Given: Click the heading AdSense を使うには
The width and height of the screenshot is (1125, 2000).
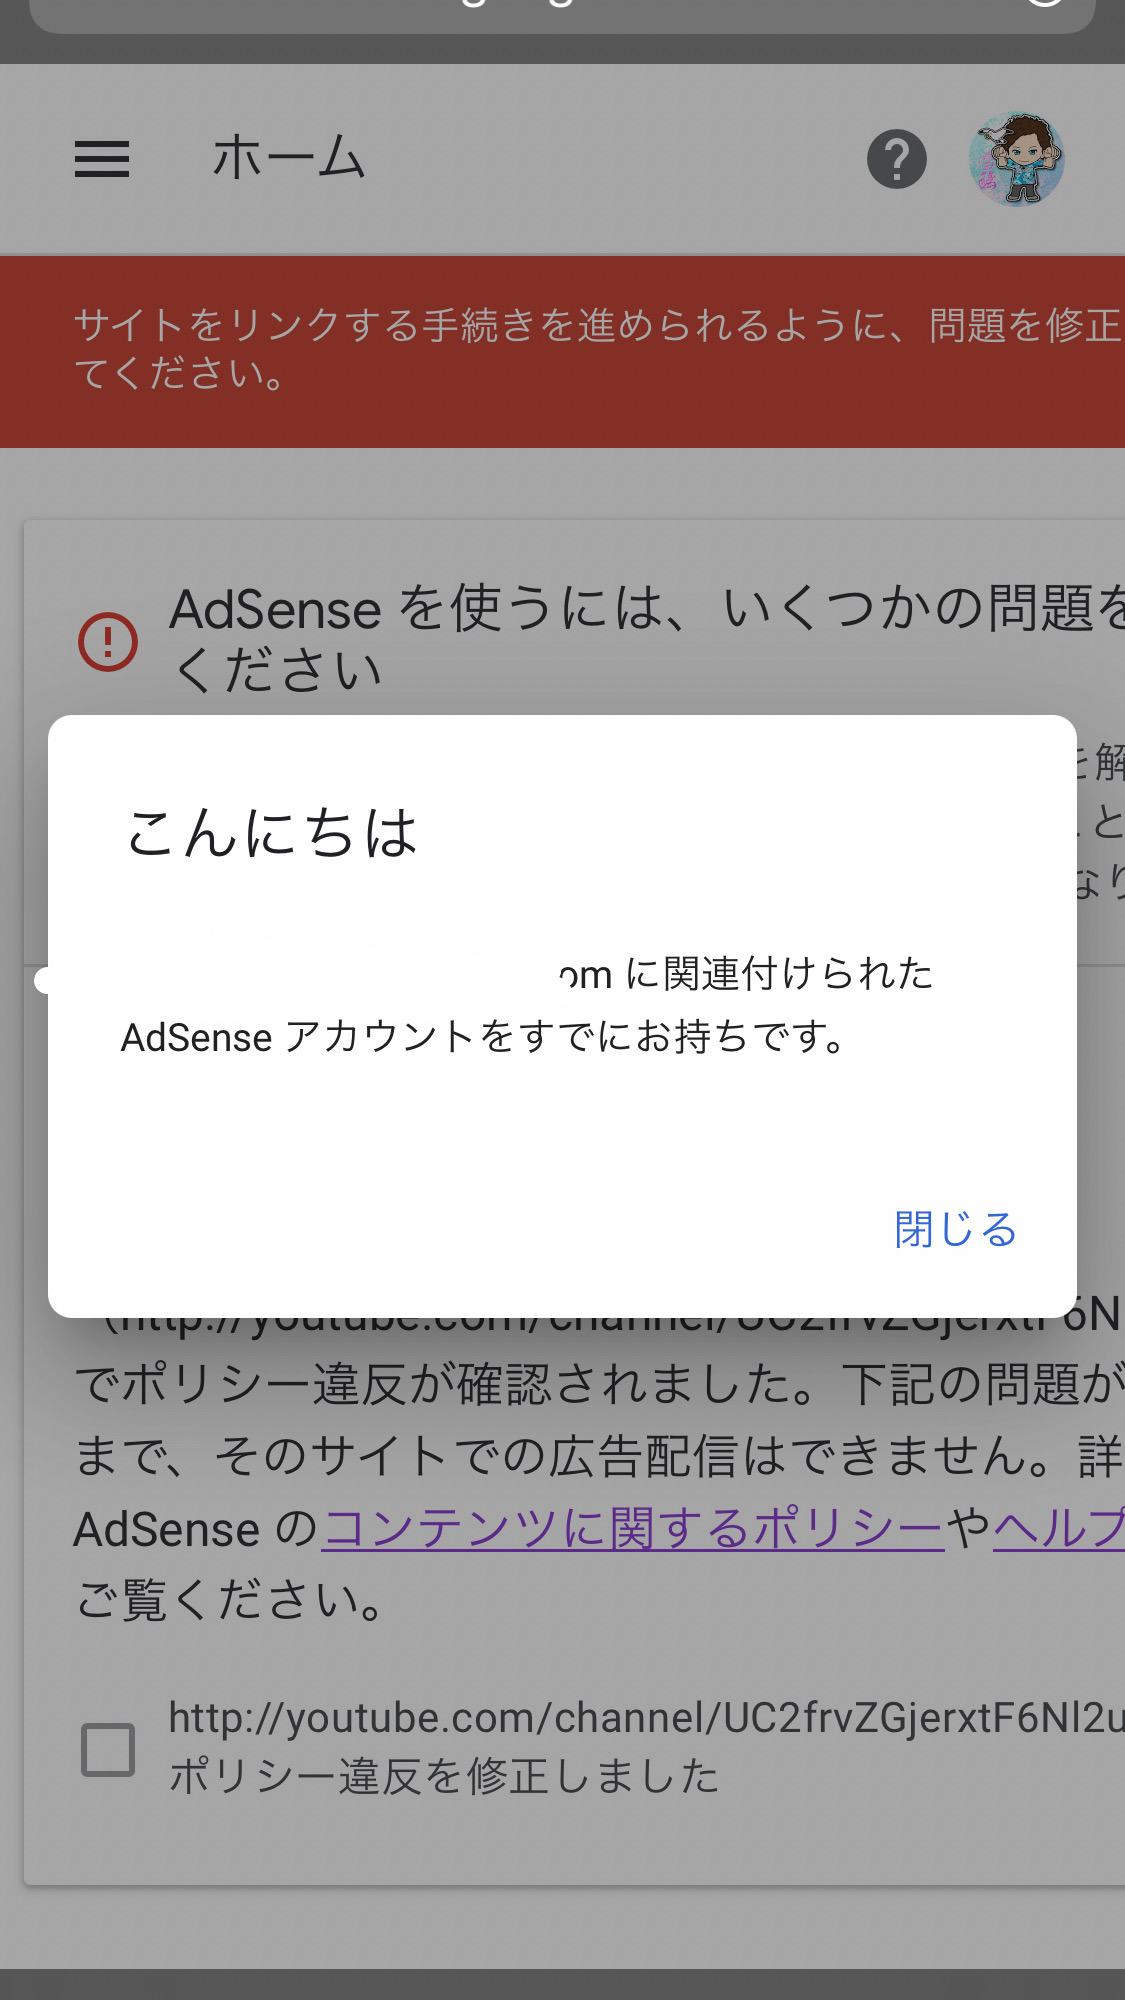Looking at the screenshot, I should [647, 638].
